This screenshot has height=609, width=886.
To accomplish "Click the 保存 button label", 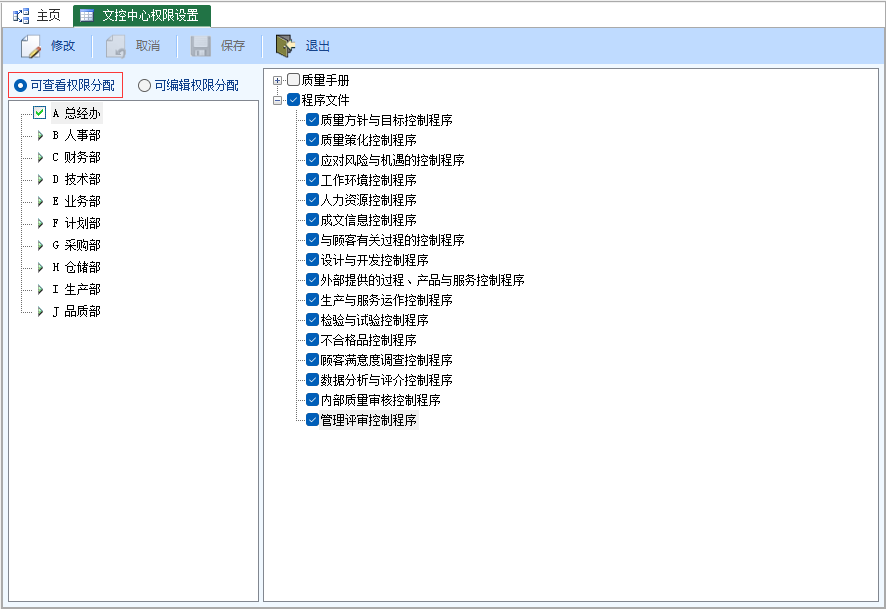I will click(232, 46).
